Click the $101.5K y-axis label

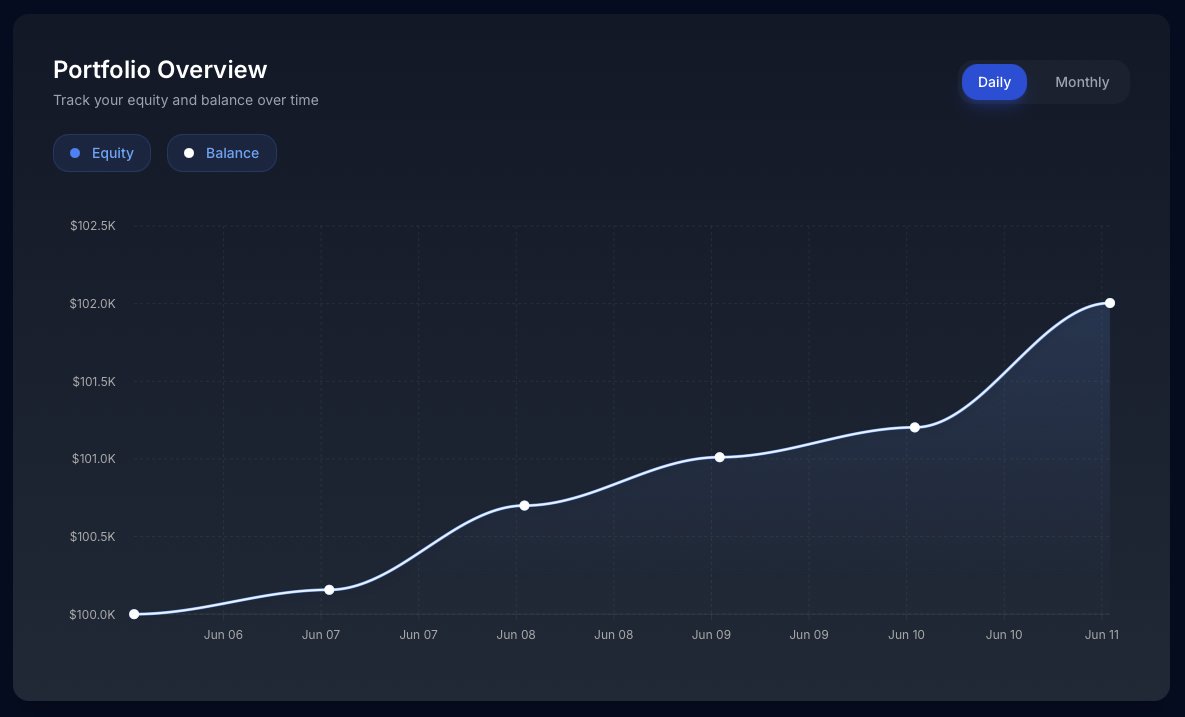94,382
